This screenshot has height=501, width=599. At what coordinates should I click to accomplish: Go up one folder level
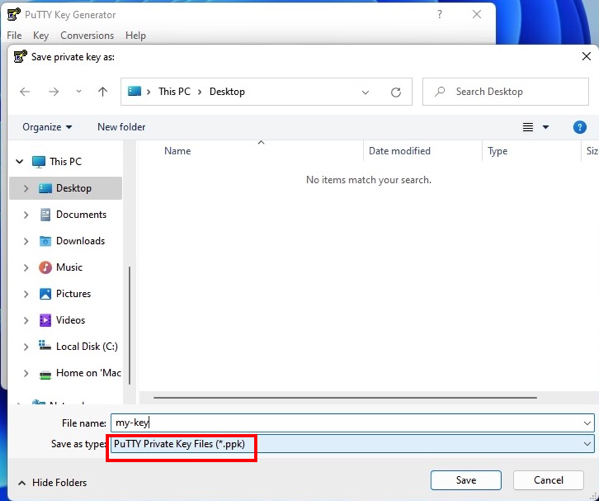click(102, 92)
